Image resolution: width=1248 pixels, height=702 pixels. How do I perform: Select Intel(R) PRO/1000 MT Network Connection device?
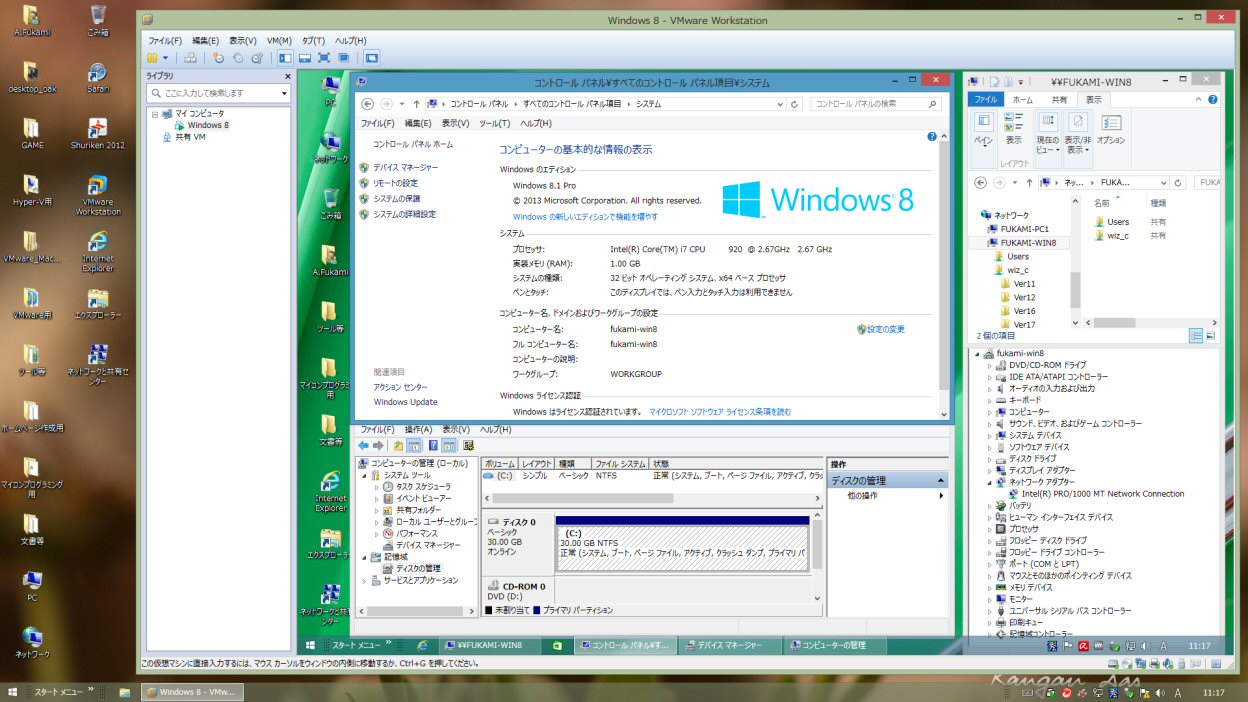click(x=1102, y=494)
